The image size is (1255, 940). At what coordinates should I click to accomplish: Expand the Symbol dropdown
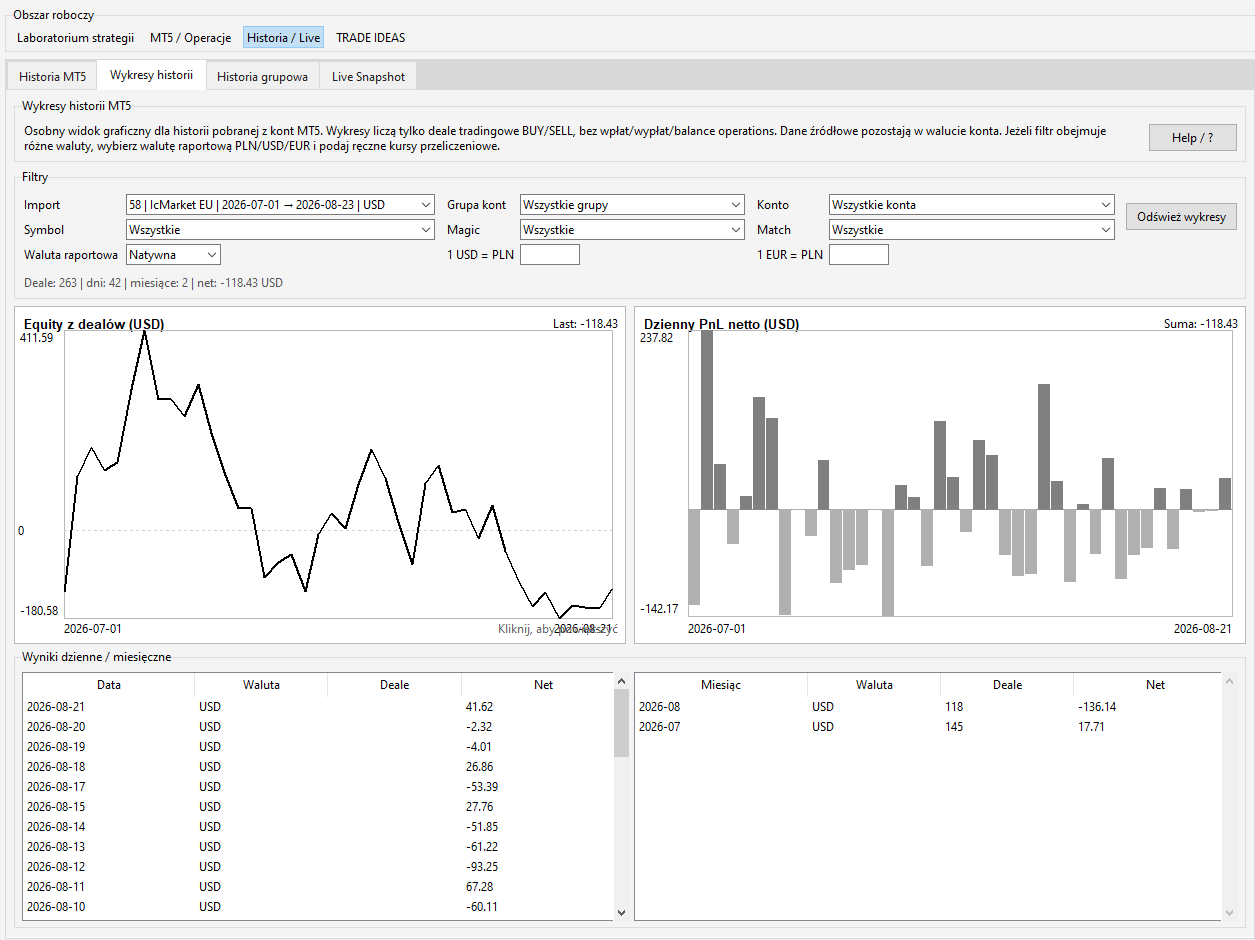coord(280,230)
